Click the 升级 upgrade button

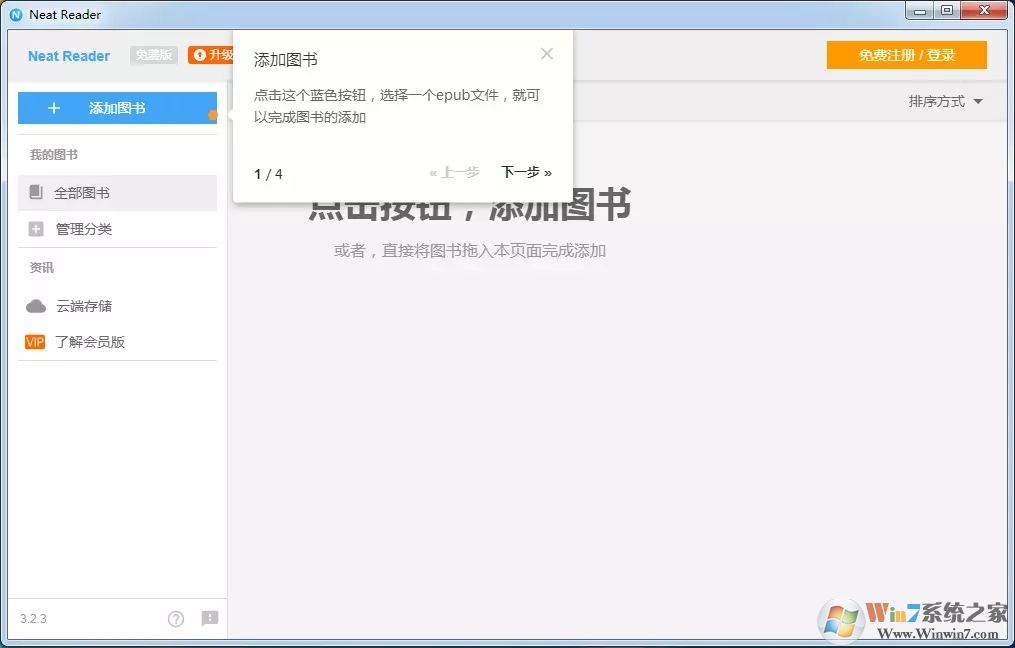click(212, 55)
